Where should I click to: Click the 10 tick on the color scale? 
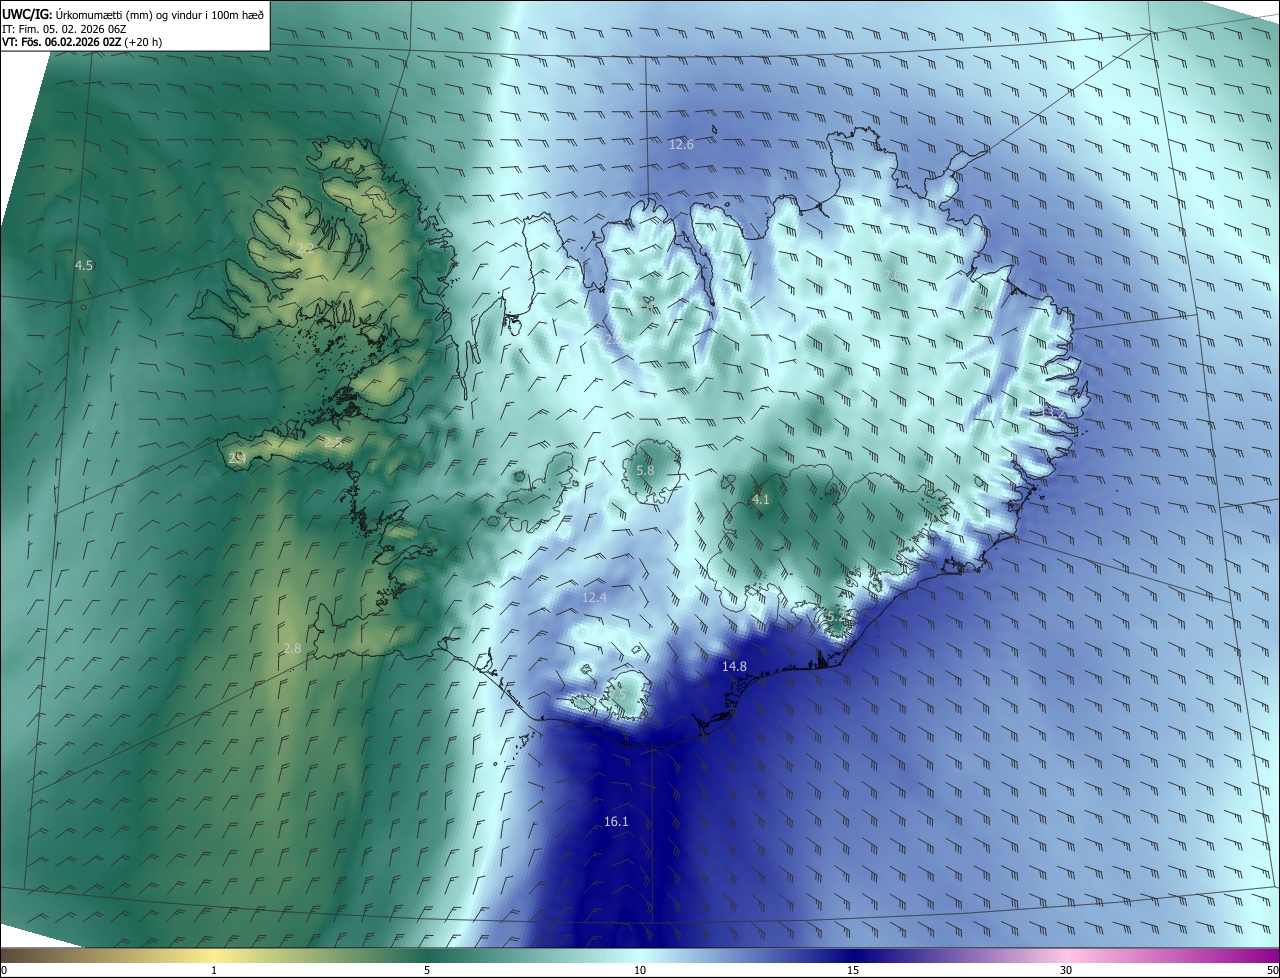point(640,971)
